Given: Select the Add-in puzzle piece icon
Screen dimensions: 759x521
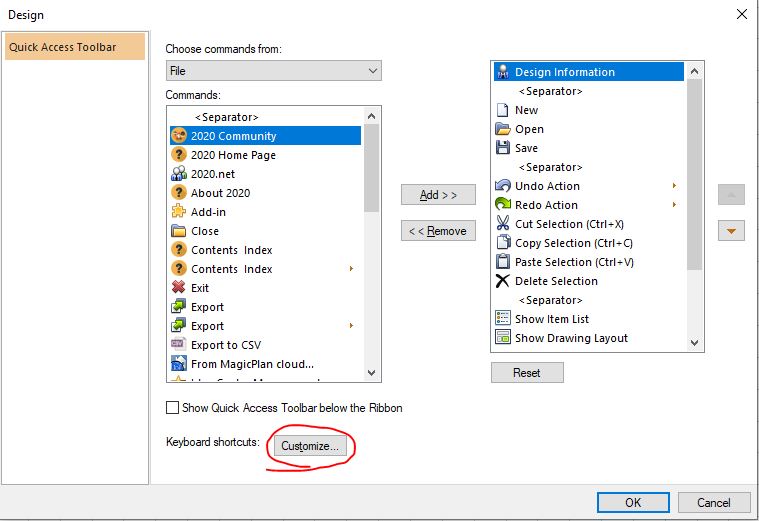Looking at the screenshot, I should click(x=179, y=212).
